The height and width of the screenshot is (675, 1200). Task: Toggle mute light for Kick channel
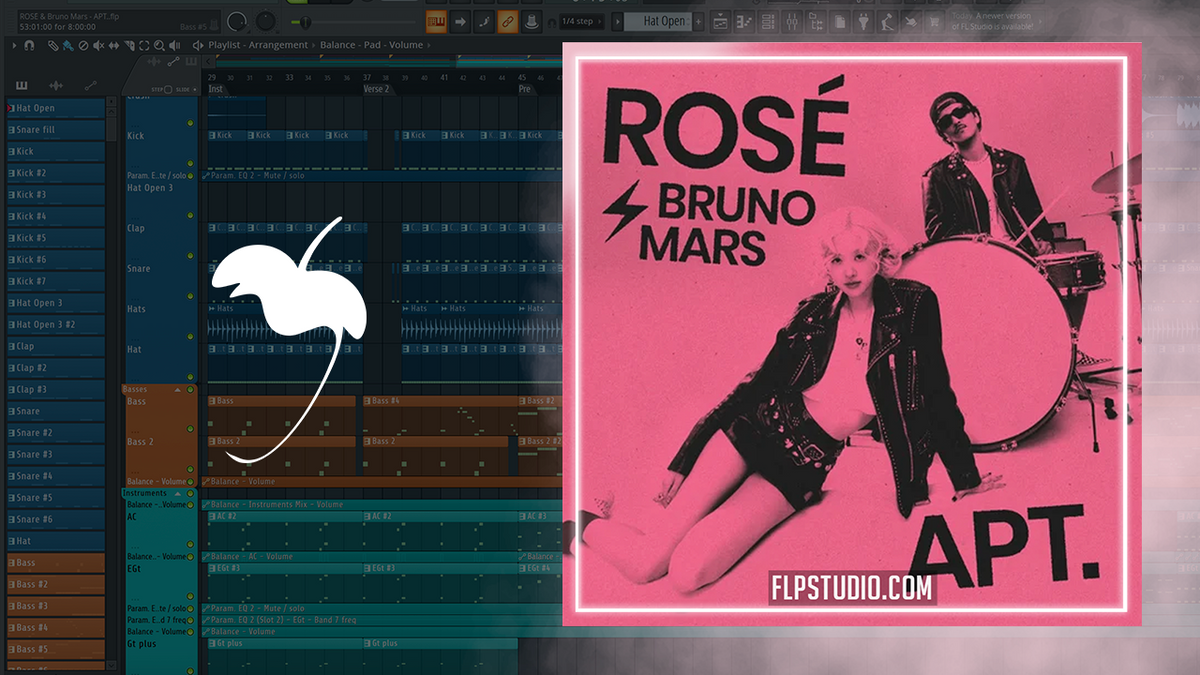point(190,124)
